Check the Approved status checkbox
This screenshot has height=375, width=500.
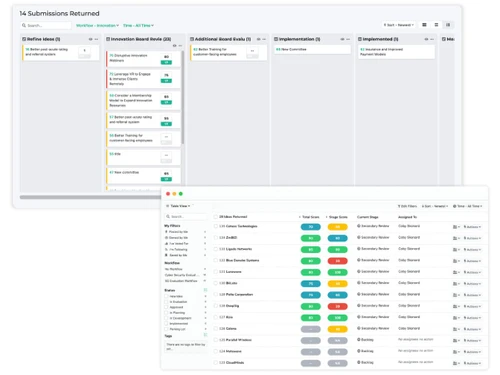click(166, 307)
